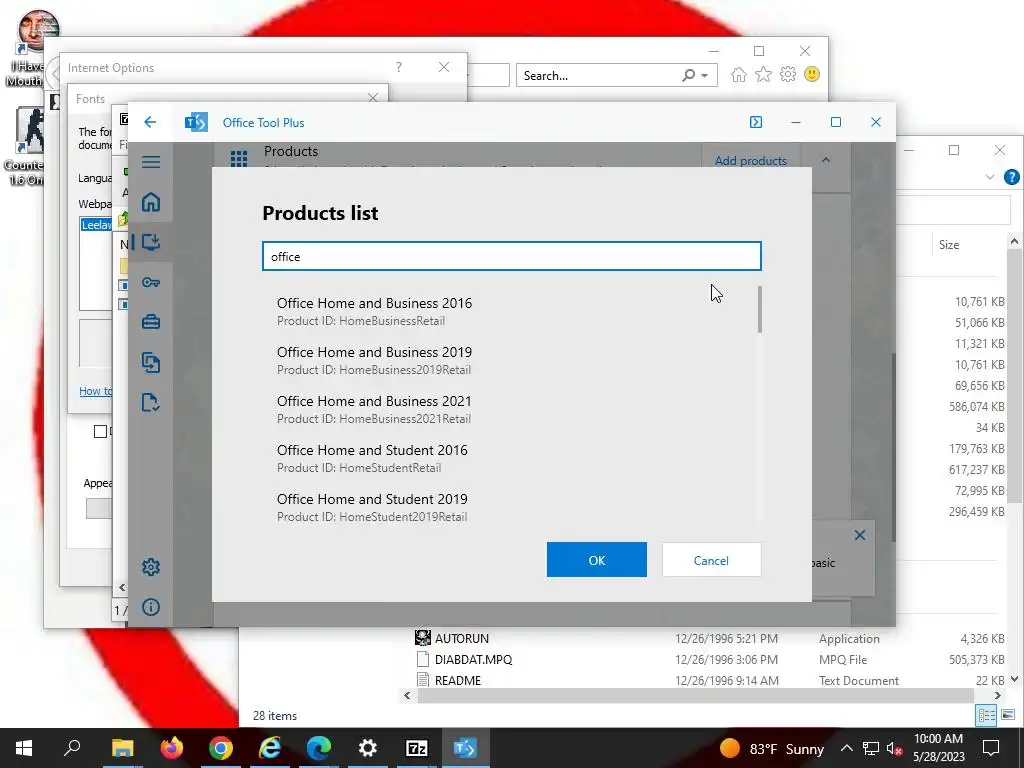This screenshot has height=768, width=1024.
Task: Open the Activate key sidebar icon
Action: [151, 282]
